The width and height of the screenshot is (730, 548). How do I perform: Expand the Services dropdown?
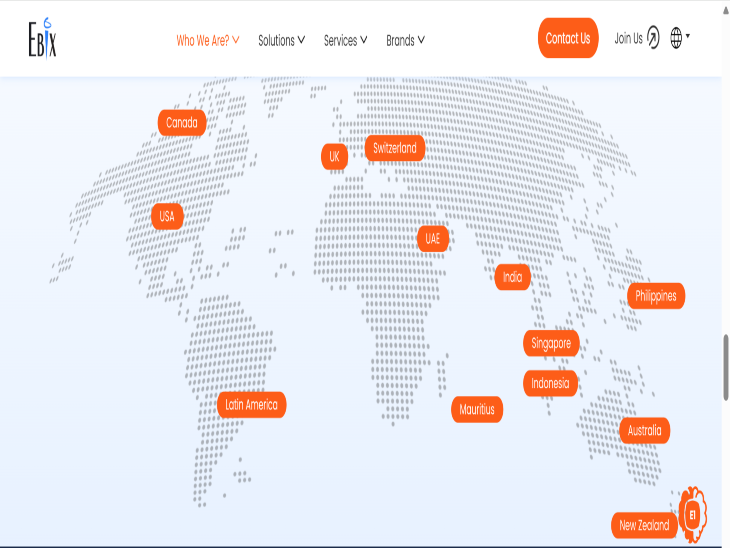(345, 41)
